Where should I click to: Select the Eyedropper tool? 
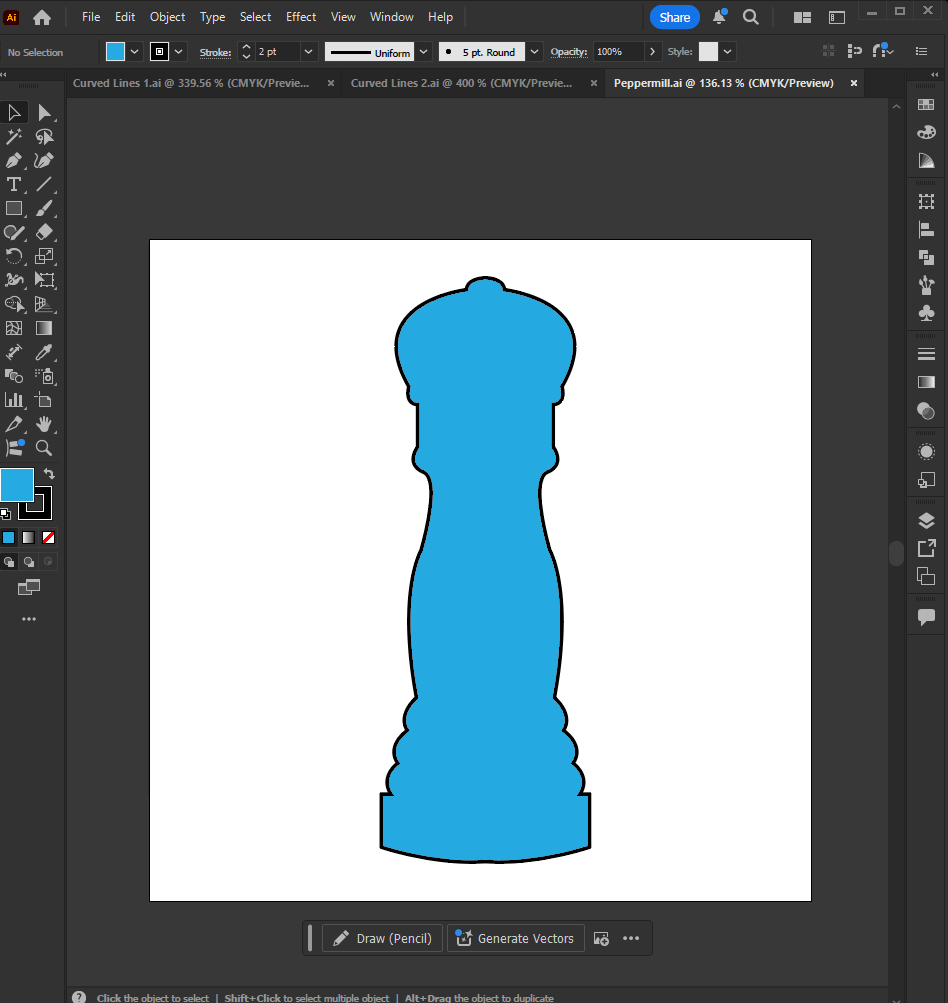(x=44, y=352)
